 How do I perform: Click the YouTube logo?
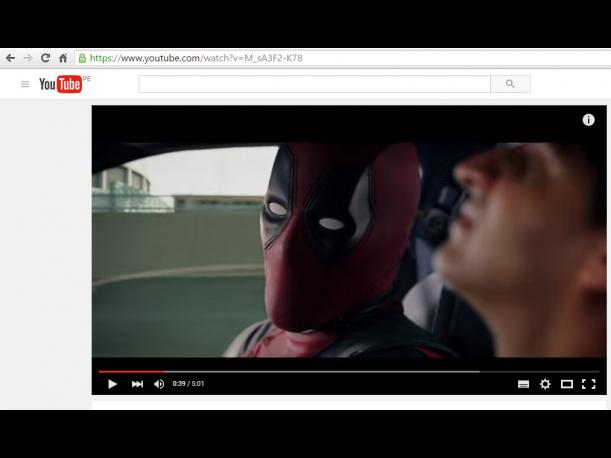pyautogui.click(x=61, y=84)
